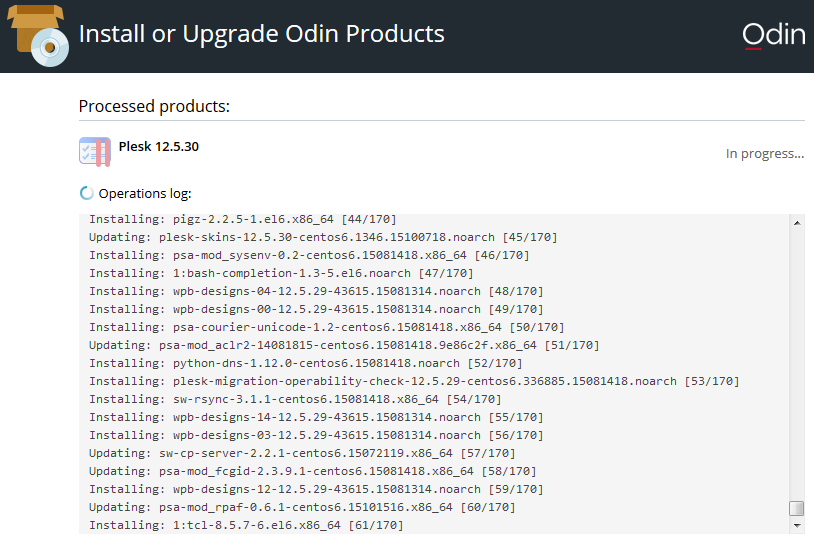The height and width of the screenshot is (542, 814).
Task: Click the Install or Upgrade Odin Products title
Action: tap(262, 34)
